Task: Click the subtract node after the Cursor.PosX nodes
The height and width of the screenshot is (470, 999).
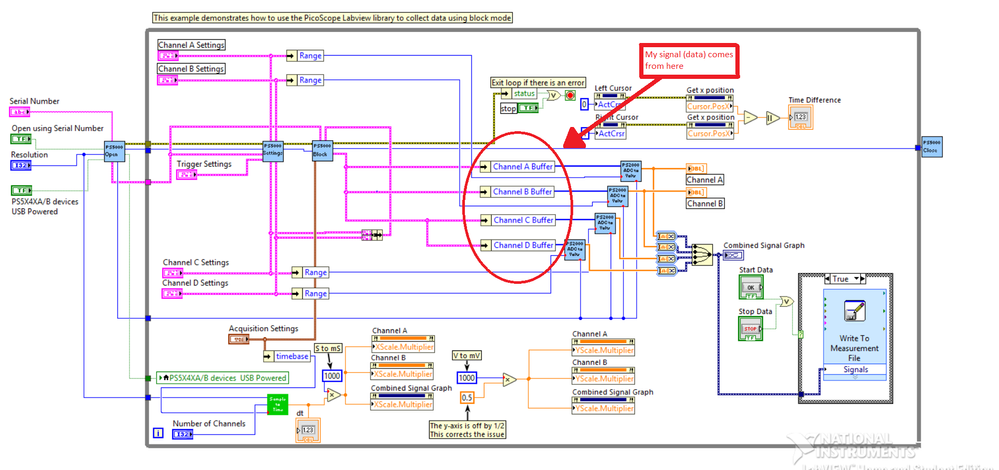Action: click(751, 118)
